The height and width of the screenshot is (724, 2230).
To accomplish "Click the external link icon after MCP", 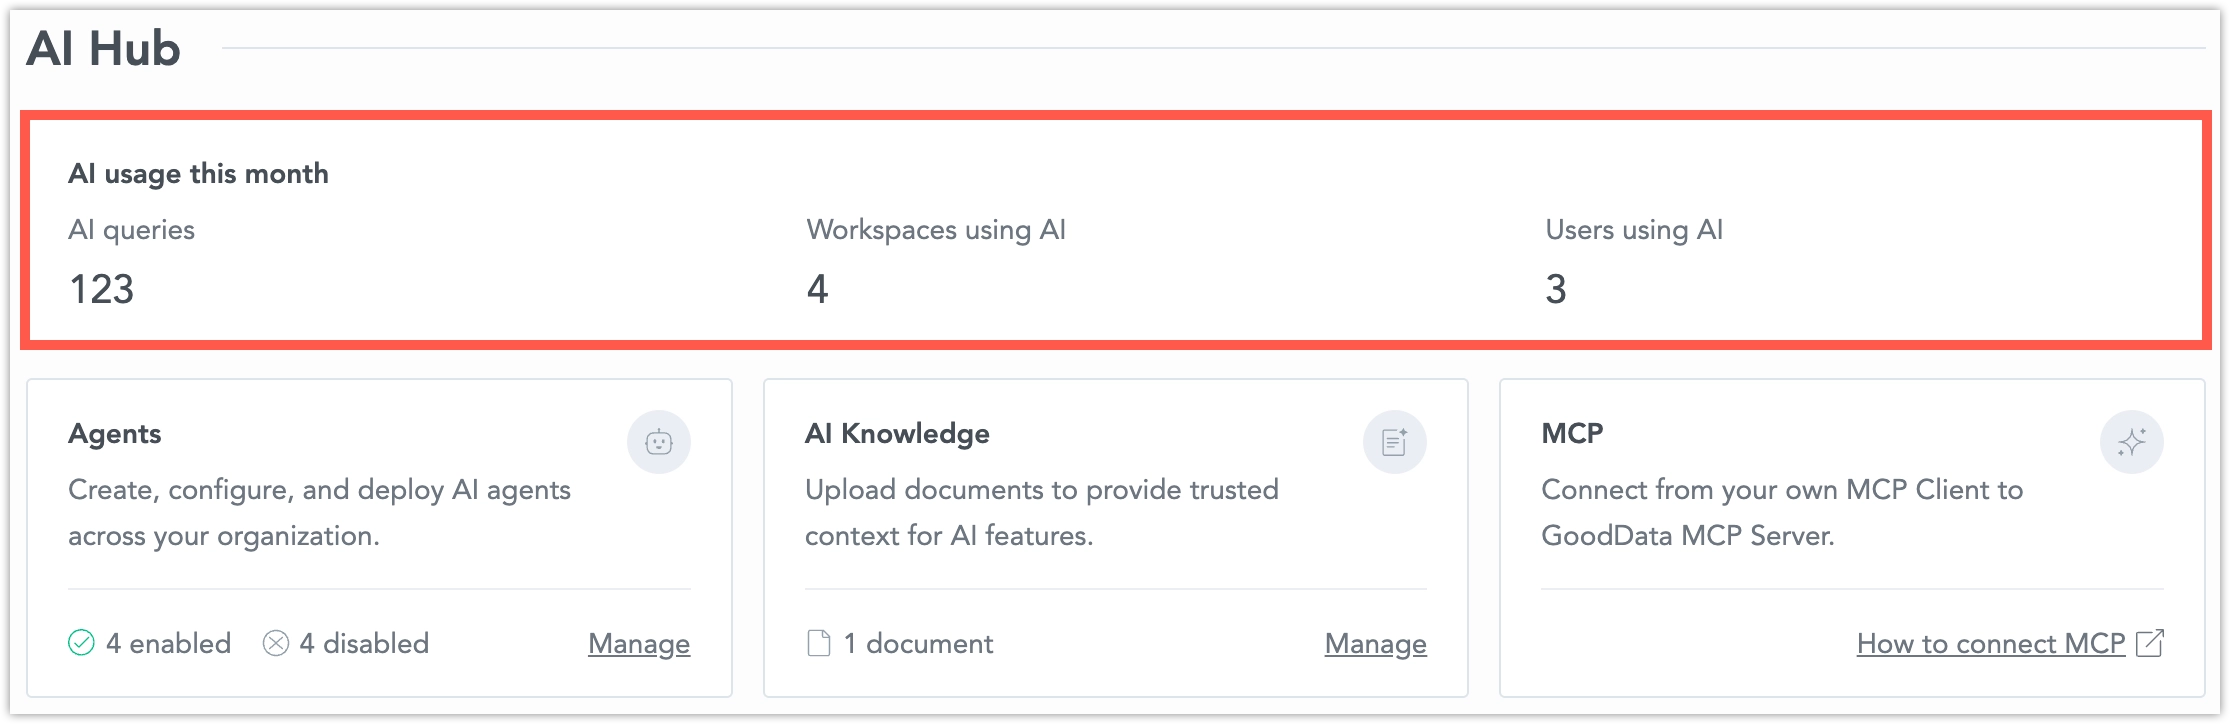I will pyautogui.click(x=2150, y=643).
